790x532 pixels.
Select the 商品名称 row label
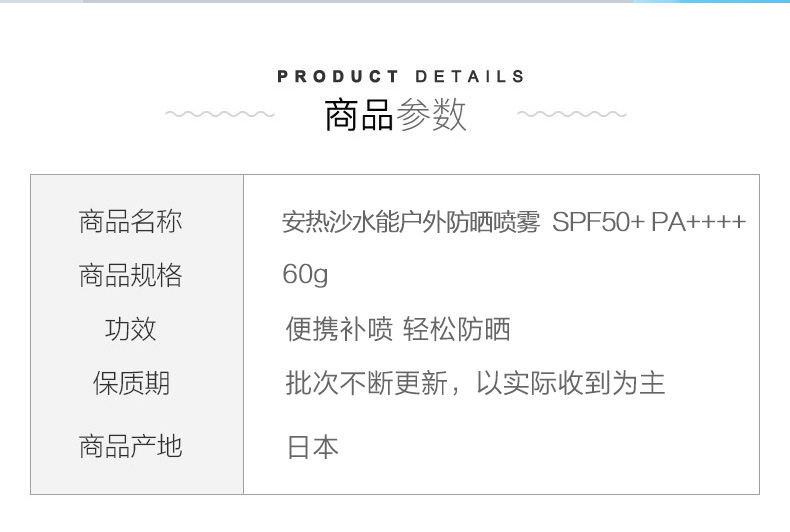pyautogui.click(x=130, y=221)
